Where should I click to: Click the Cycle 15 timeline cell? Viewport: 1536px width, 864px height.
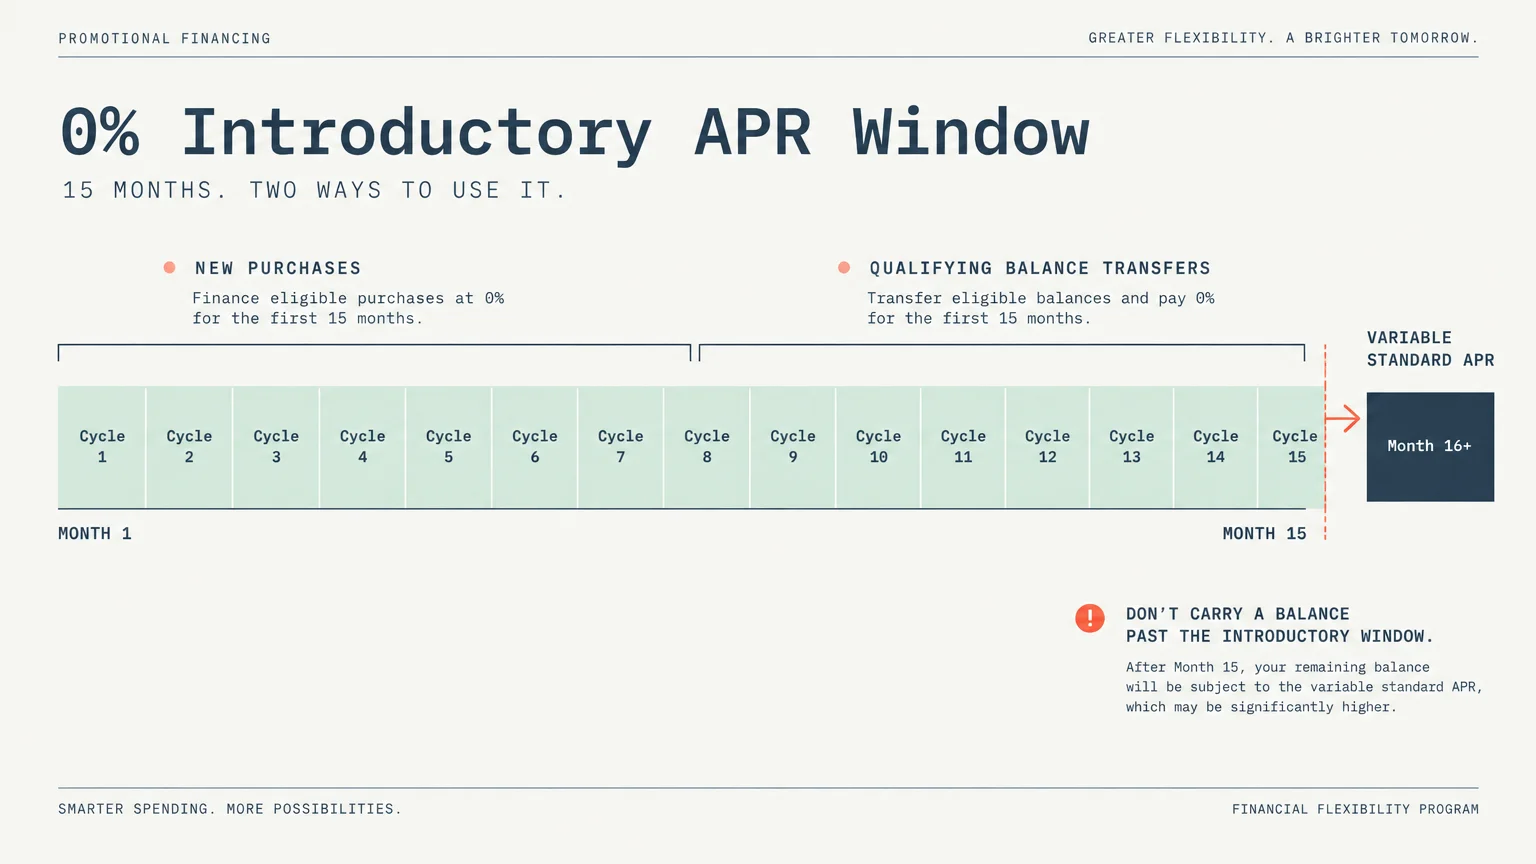point(1292,447)
